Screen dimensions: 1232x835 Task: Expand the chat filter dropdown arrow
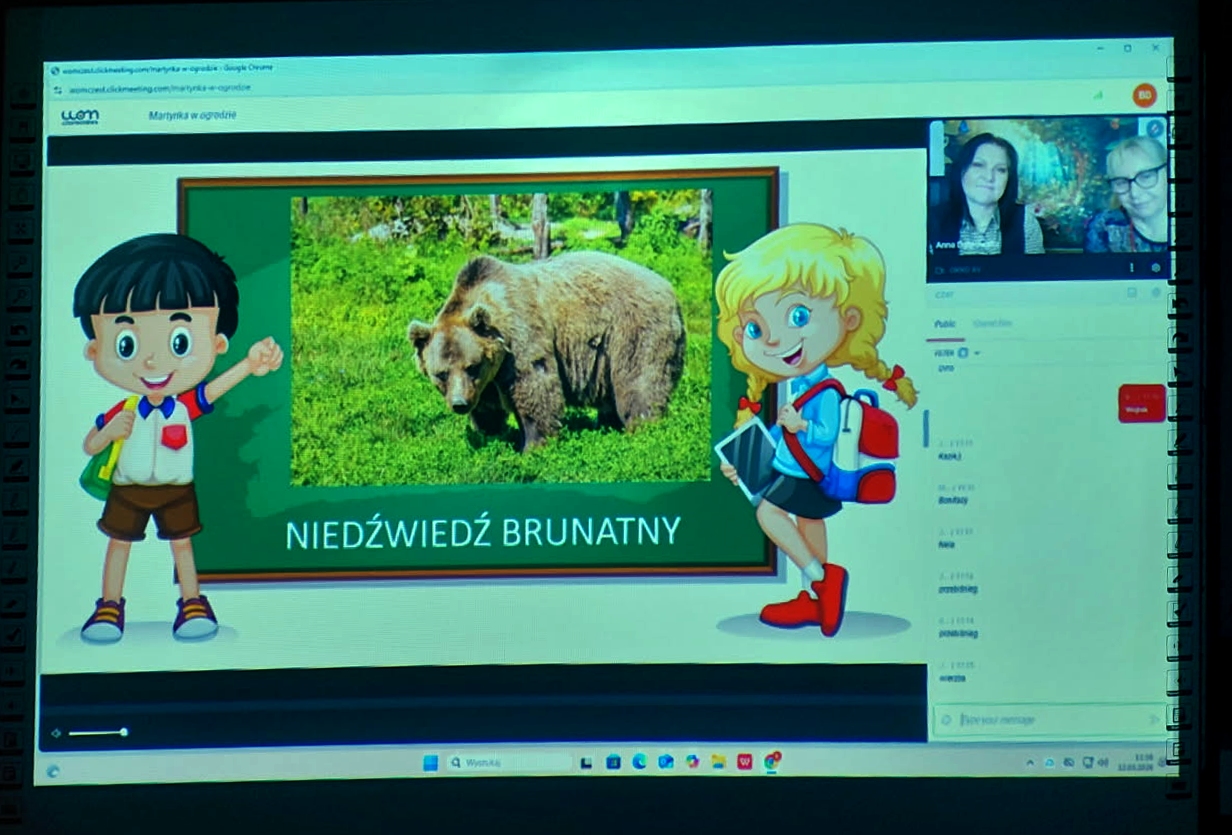click(x=976, y=353)
